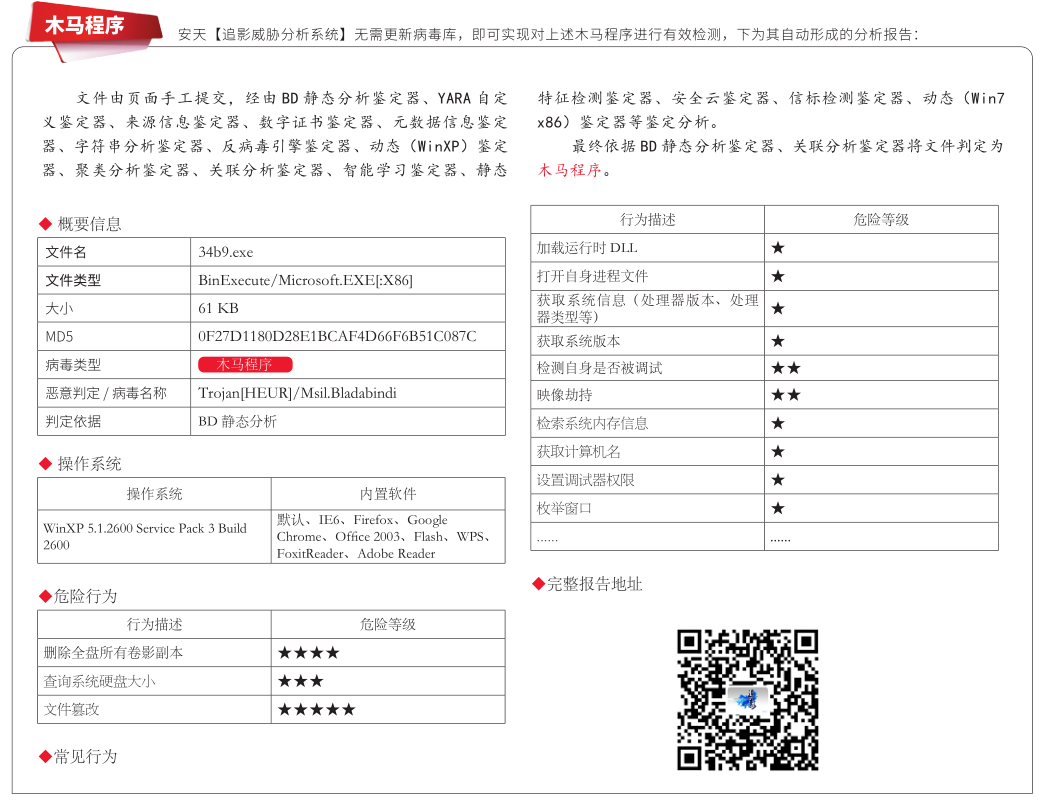The width and height of the screenshot is (1041, 807).
Task: Click the red diamond beside 完整报告地址
Action: (x=538, y=584)
